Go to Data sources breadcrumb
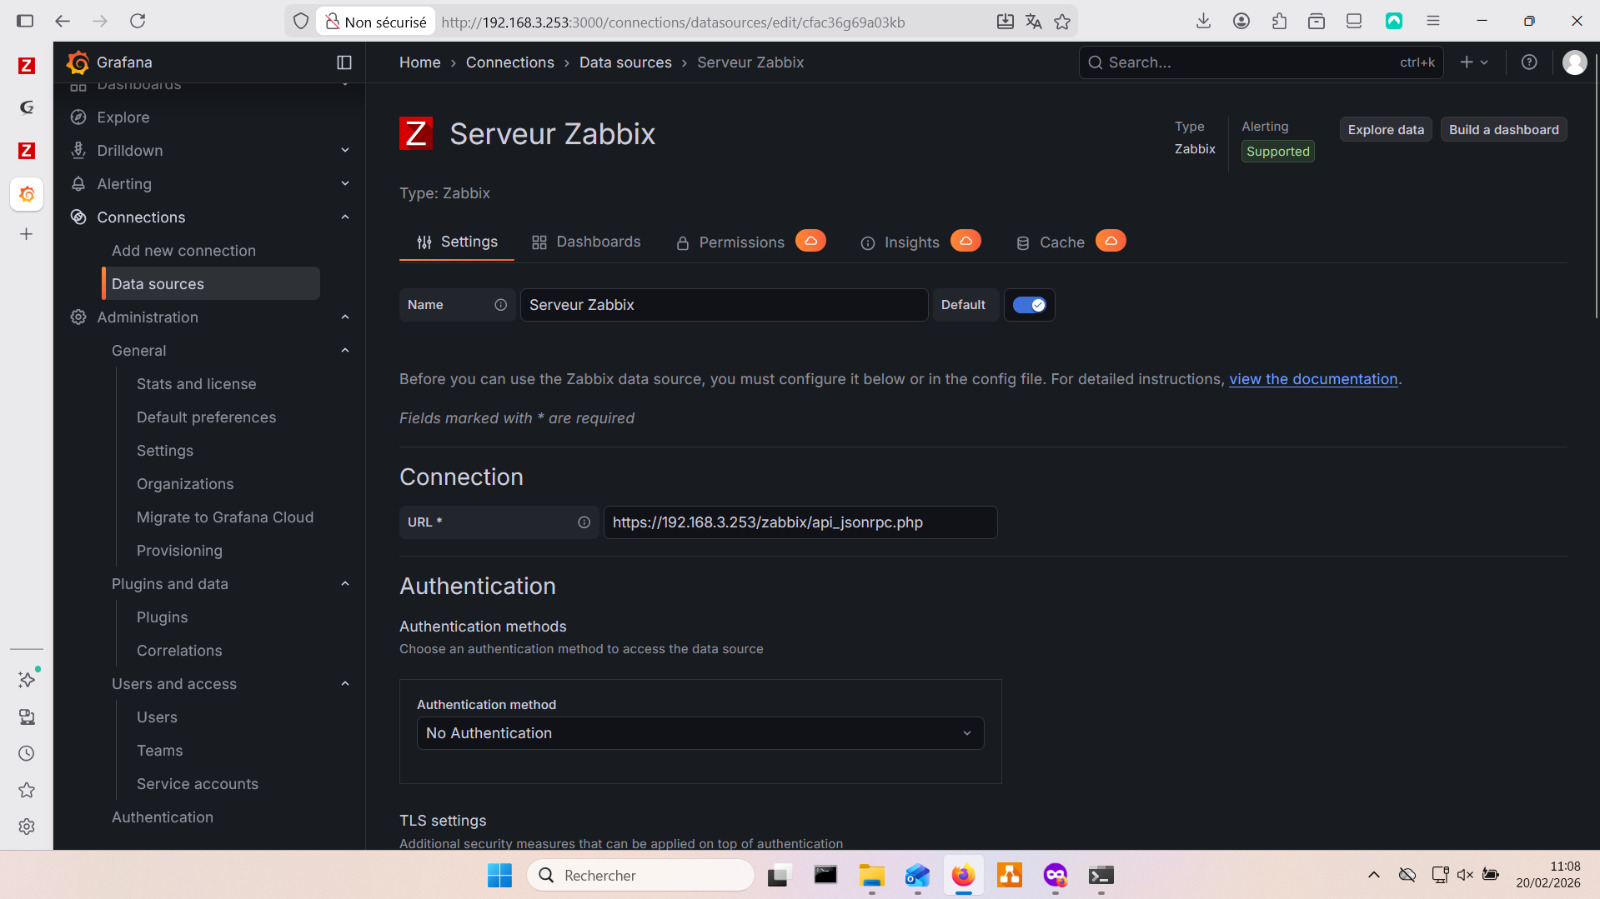 (625, 62)
